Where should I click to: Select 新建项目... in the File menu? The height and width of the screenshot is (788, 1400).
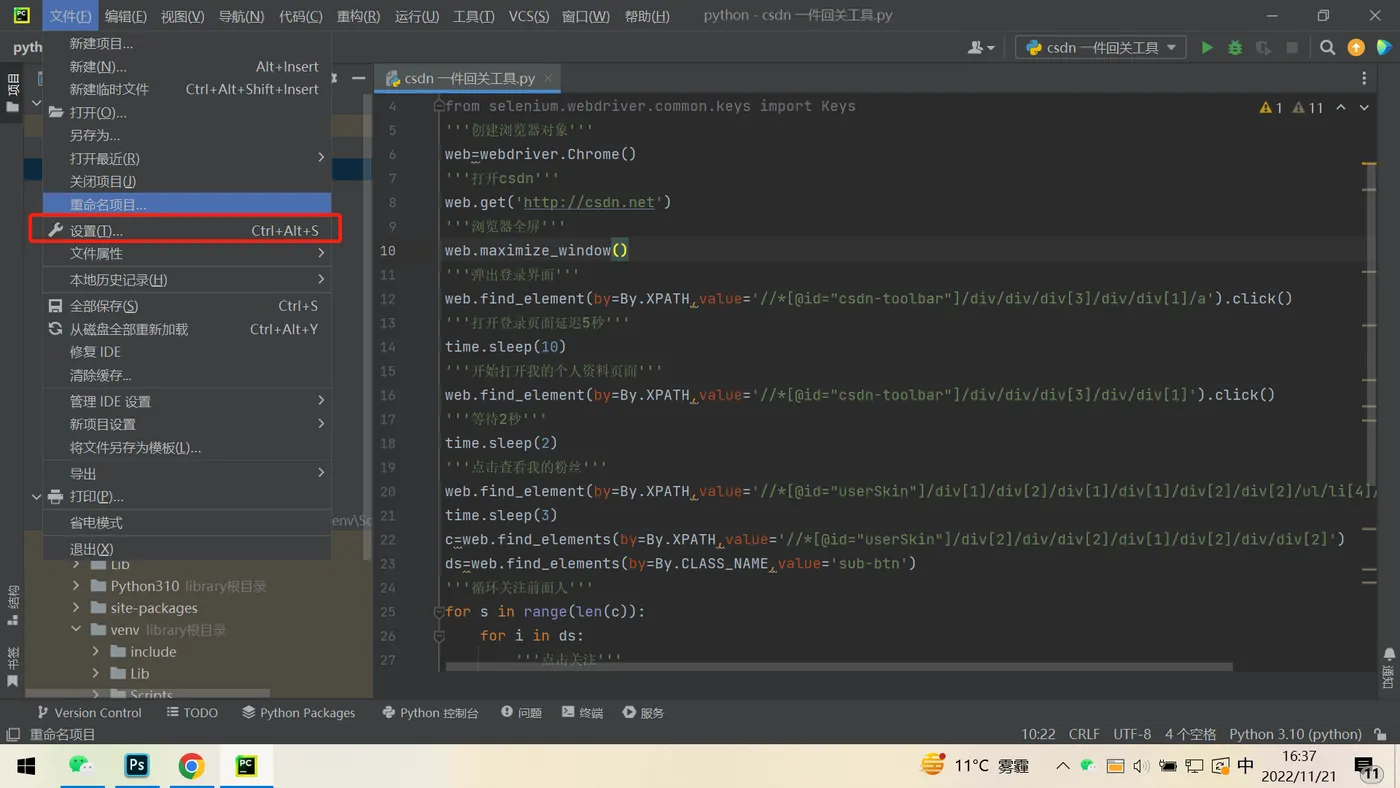pos(187,43)
